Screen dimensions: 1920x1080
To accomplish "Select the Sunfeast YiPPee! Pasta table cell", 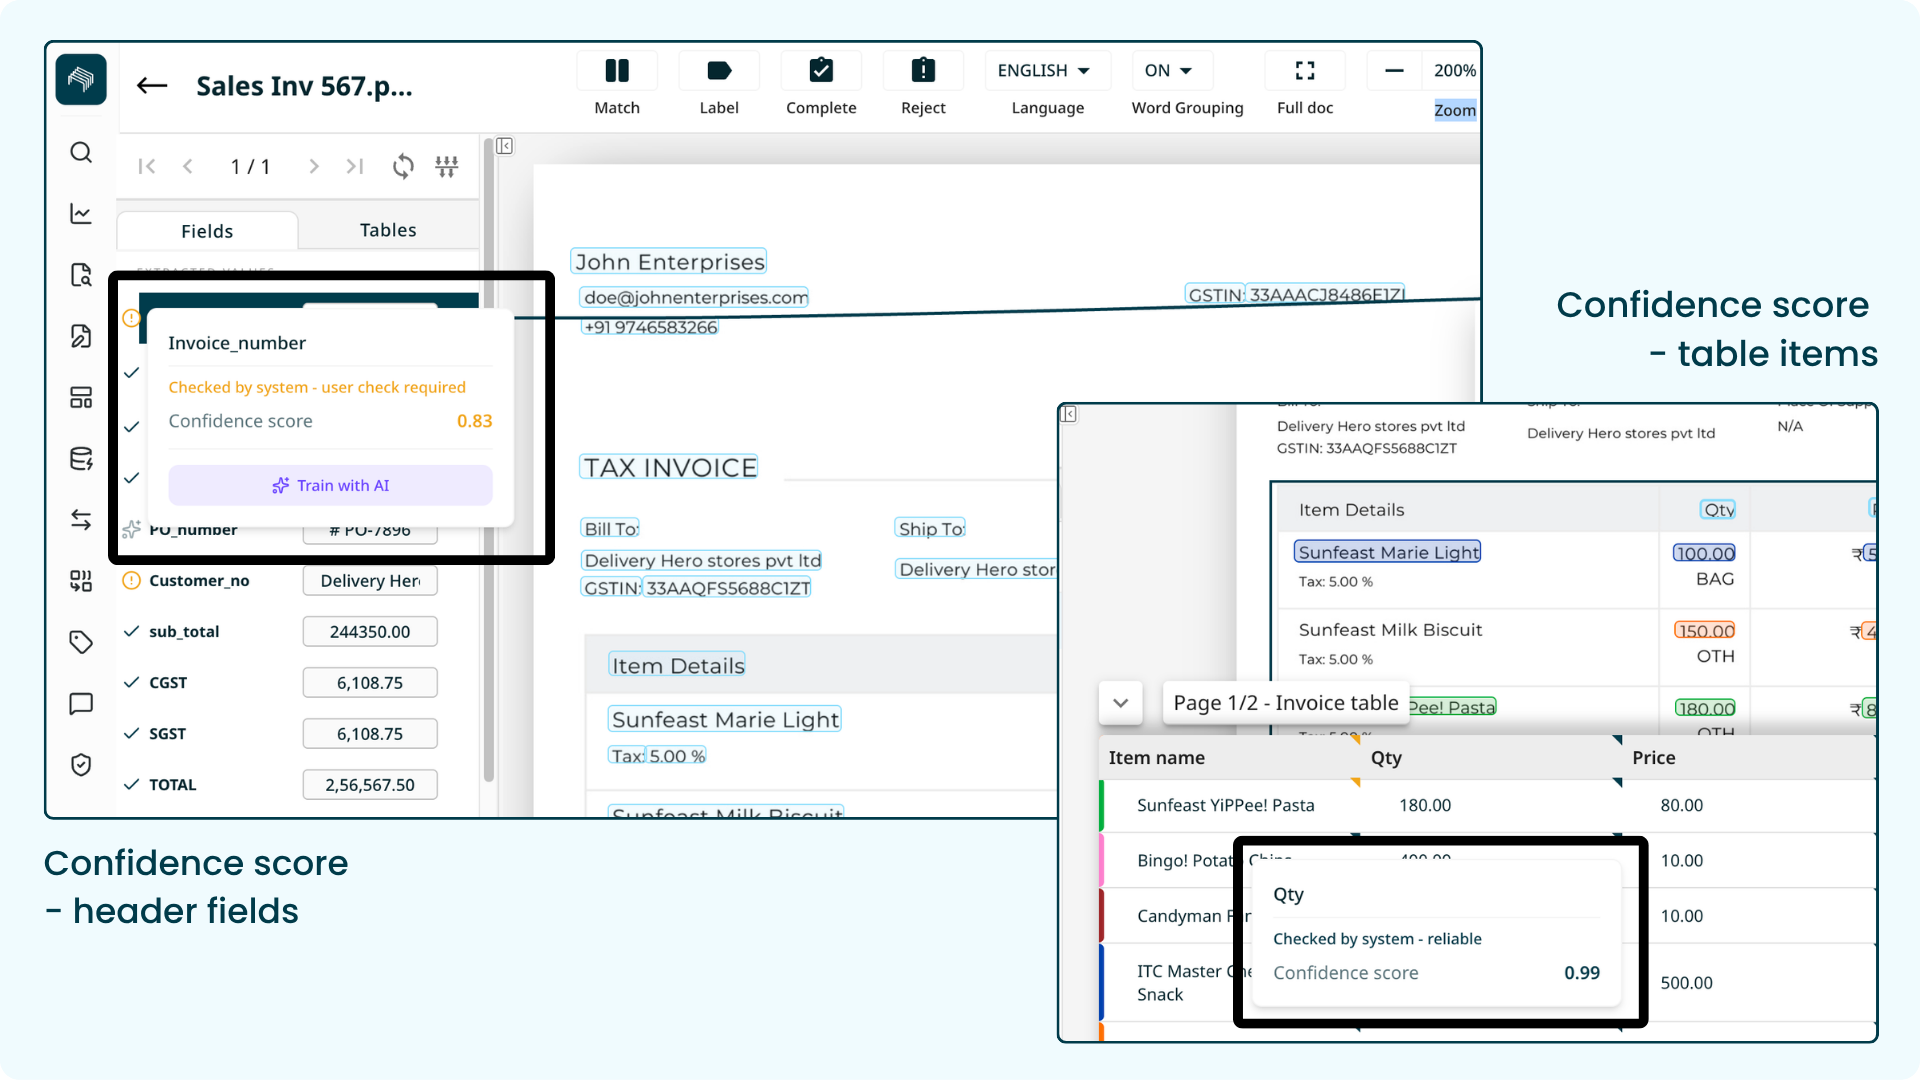I will pyautogui.click(x=1226, y=806).
